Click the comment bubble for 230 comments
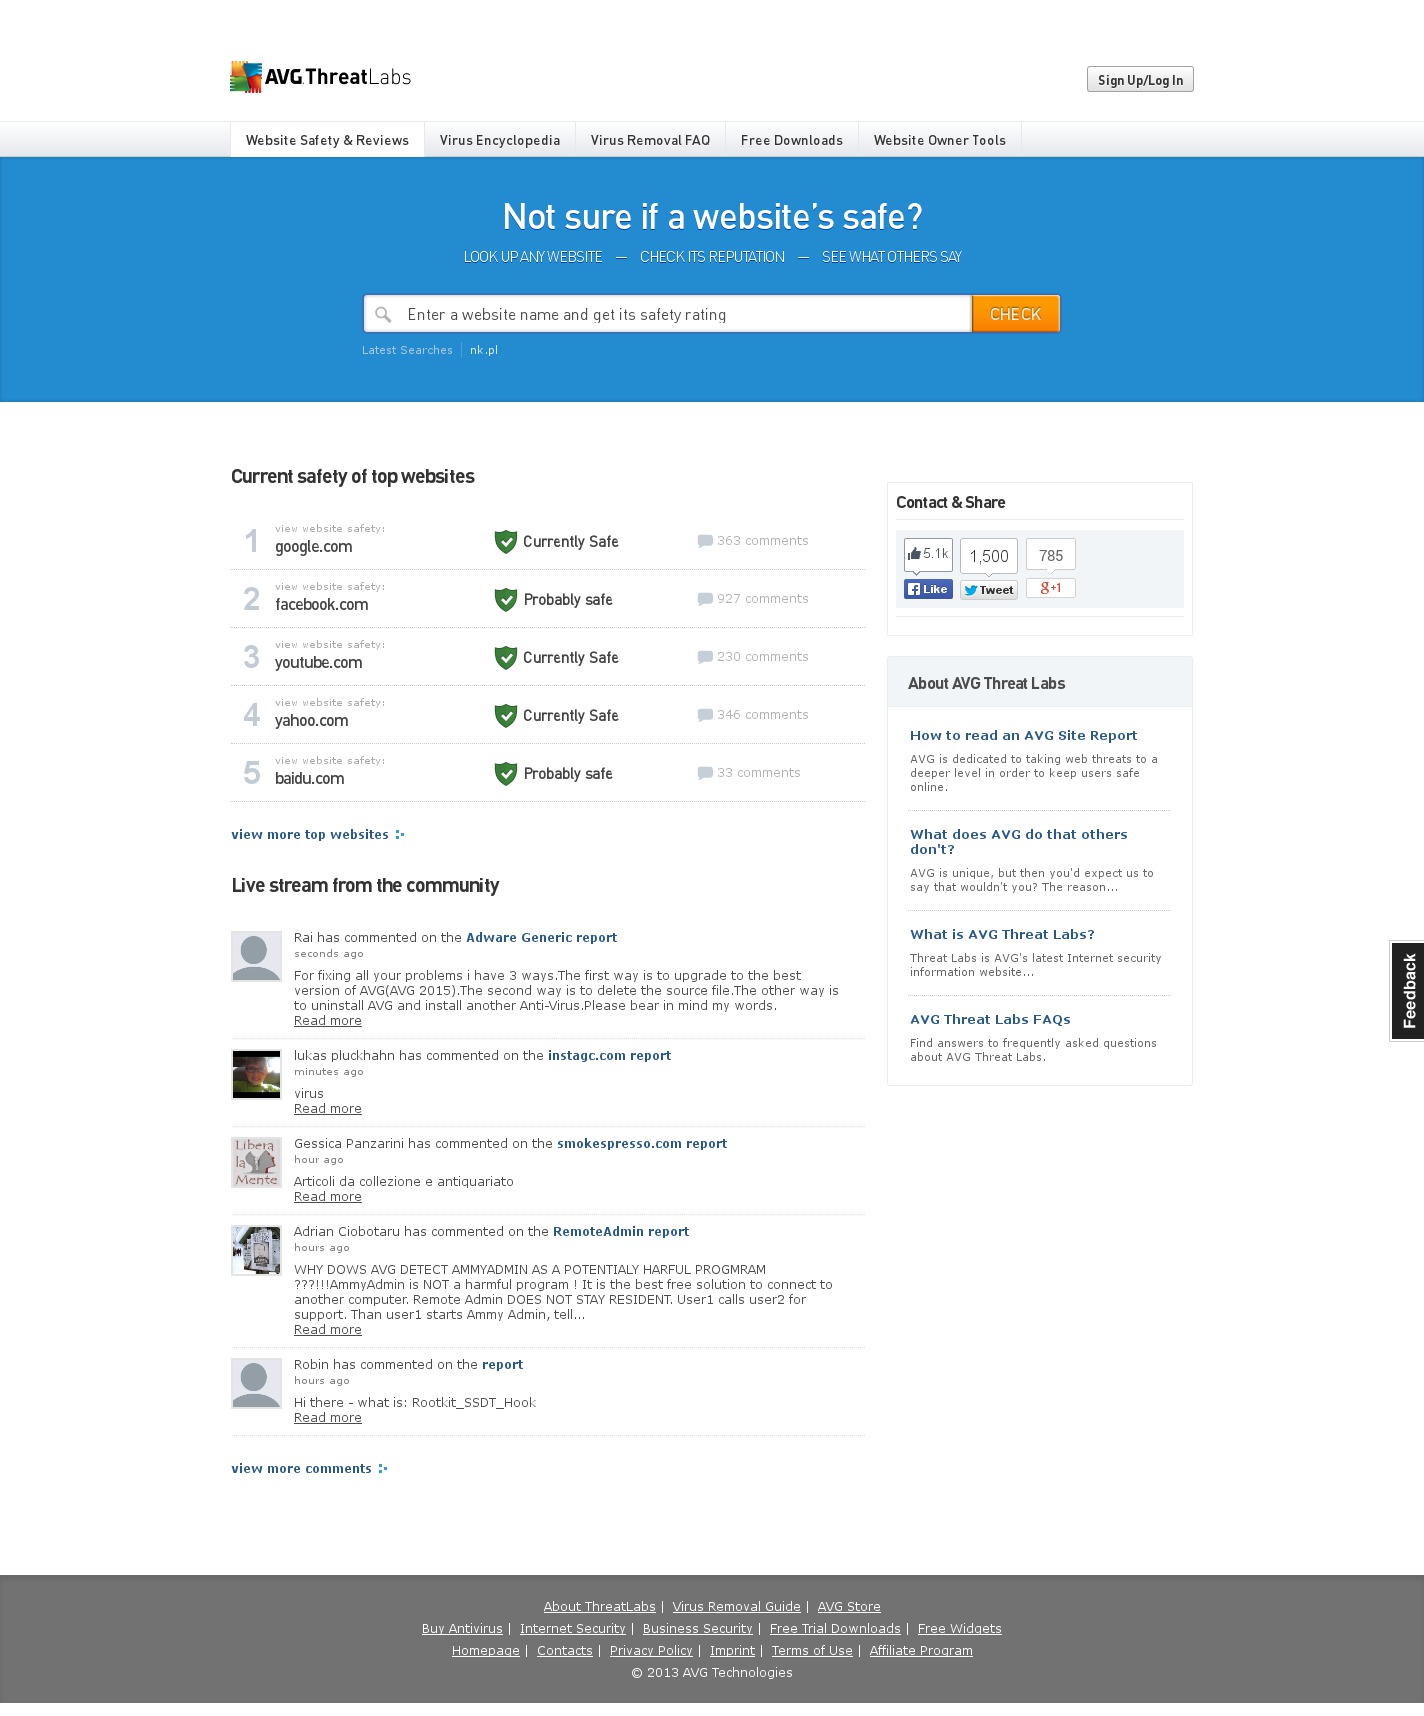The width and height of the screenshot is (1424, 1716). tap(705, 657)
